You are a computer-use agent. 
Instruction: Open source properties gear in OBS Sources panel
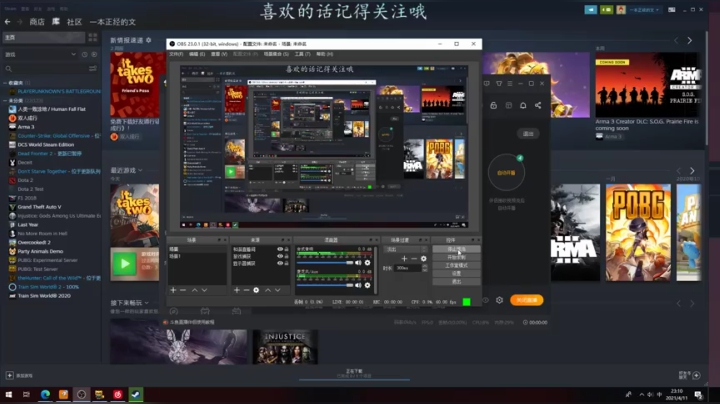(x=256, y=290)
